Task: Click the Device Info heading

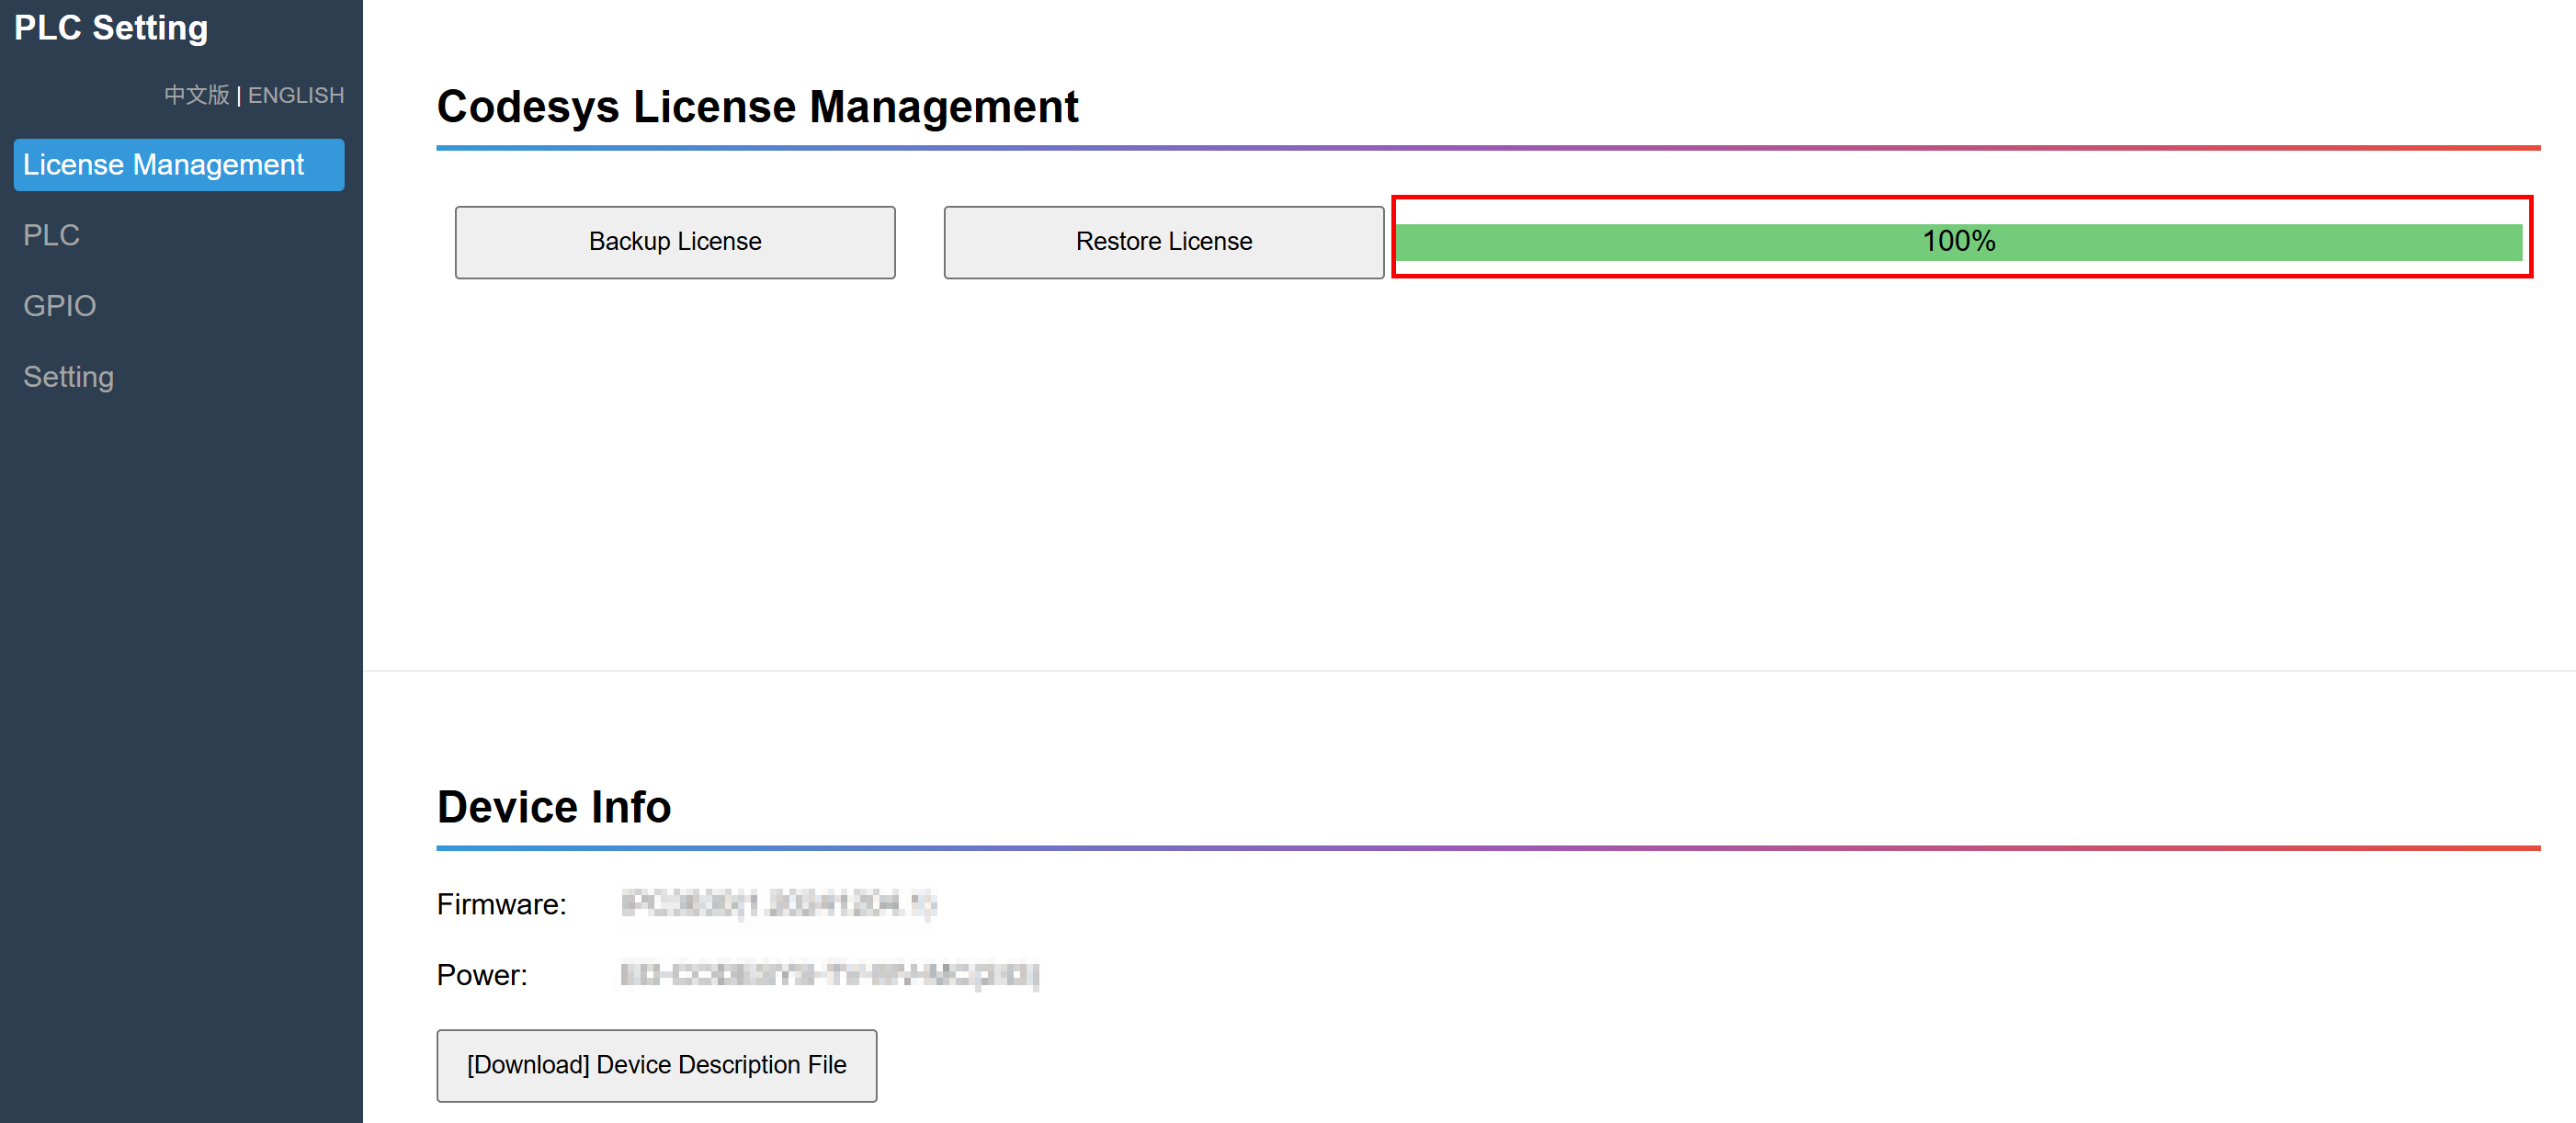Action: tap(553, 807)
